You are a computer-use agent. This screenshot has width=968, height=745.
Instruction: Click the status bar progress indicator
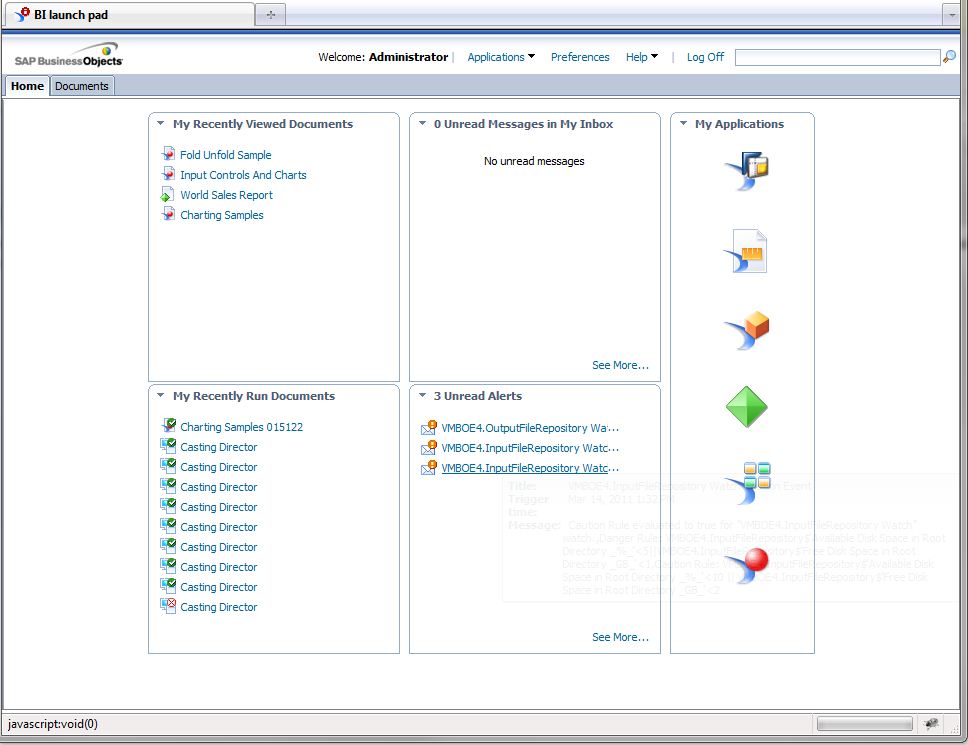pos(864,723)
